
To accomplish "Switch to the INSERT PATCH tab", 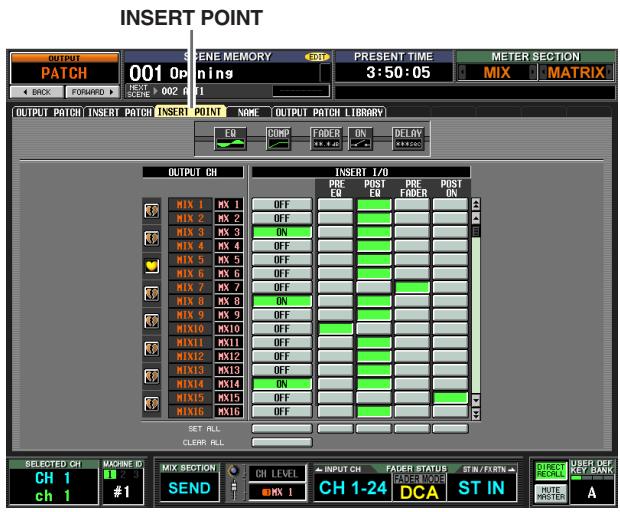I will click(120, 112).
